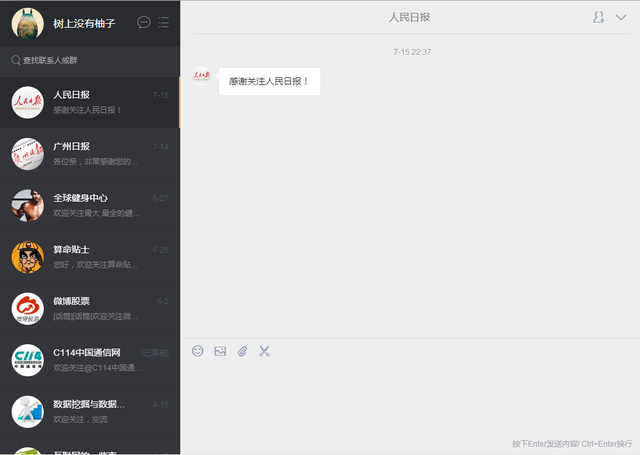The height and width of the screenshot is (455, 640).
Task: Click the search magnifier icon
Action: coord(16,60)
